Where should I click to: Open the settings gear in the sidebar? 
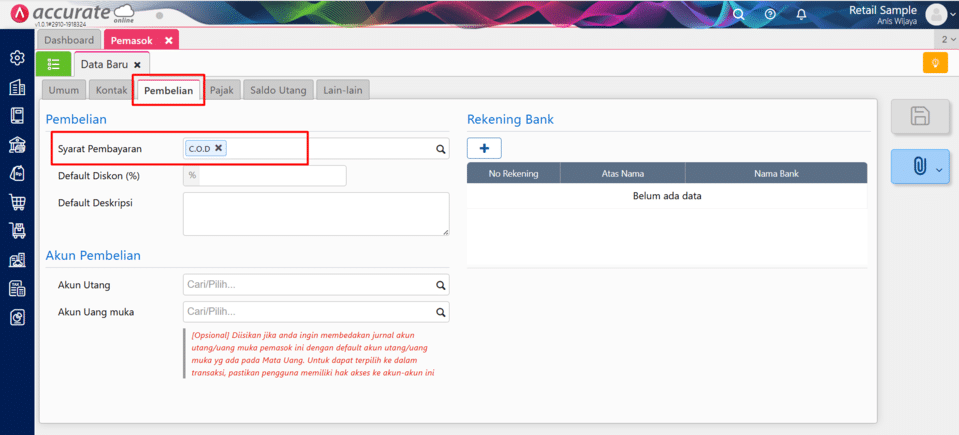coord(17,58)
